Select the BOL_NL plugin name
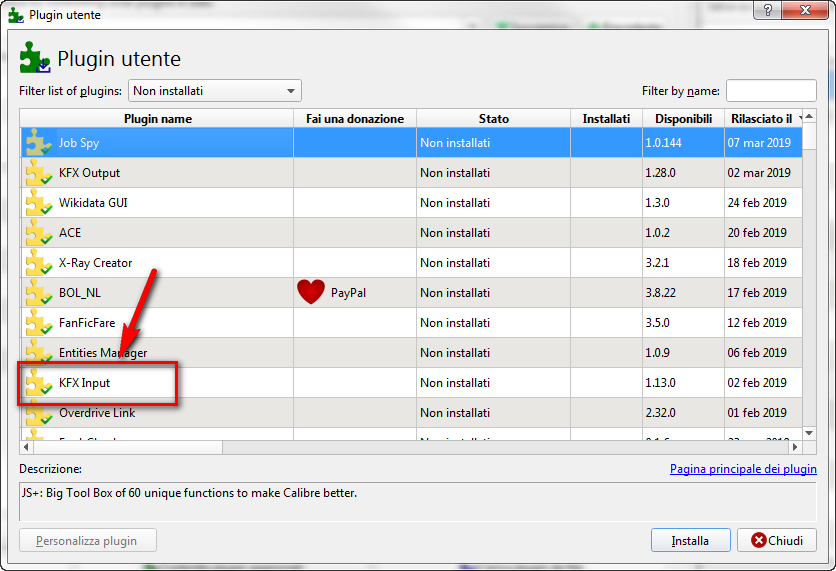 [80, 293]
